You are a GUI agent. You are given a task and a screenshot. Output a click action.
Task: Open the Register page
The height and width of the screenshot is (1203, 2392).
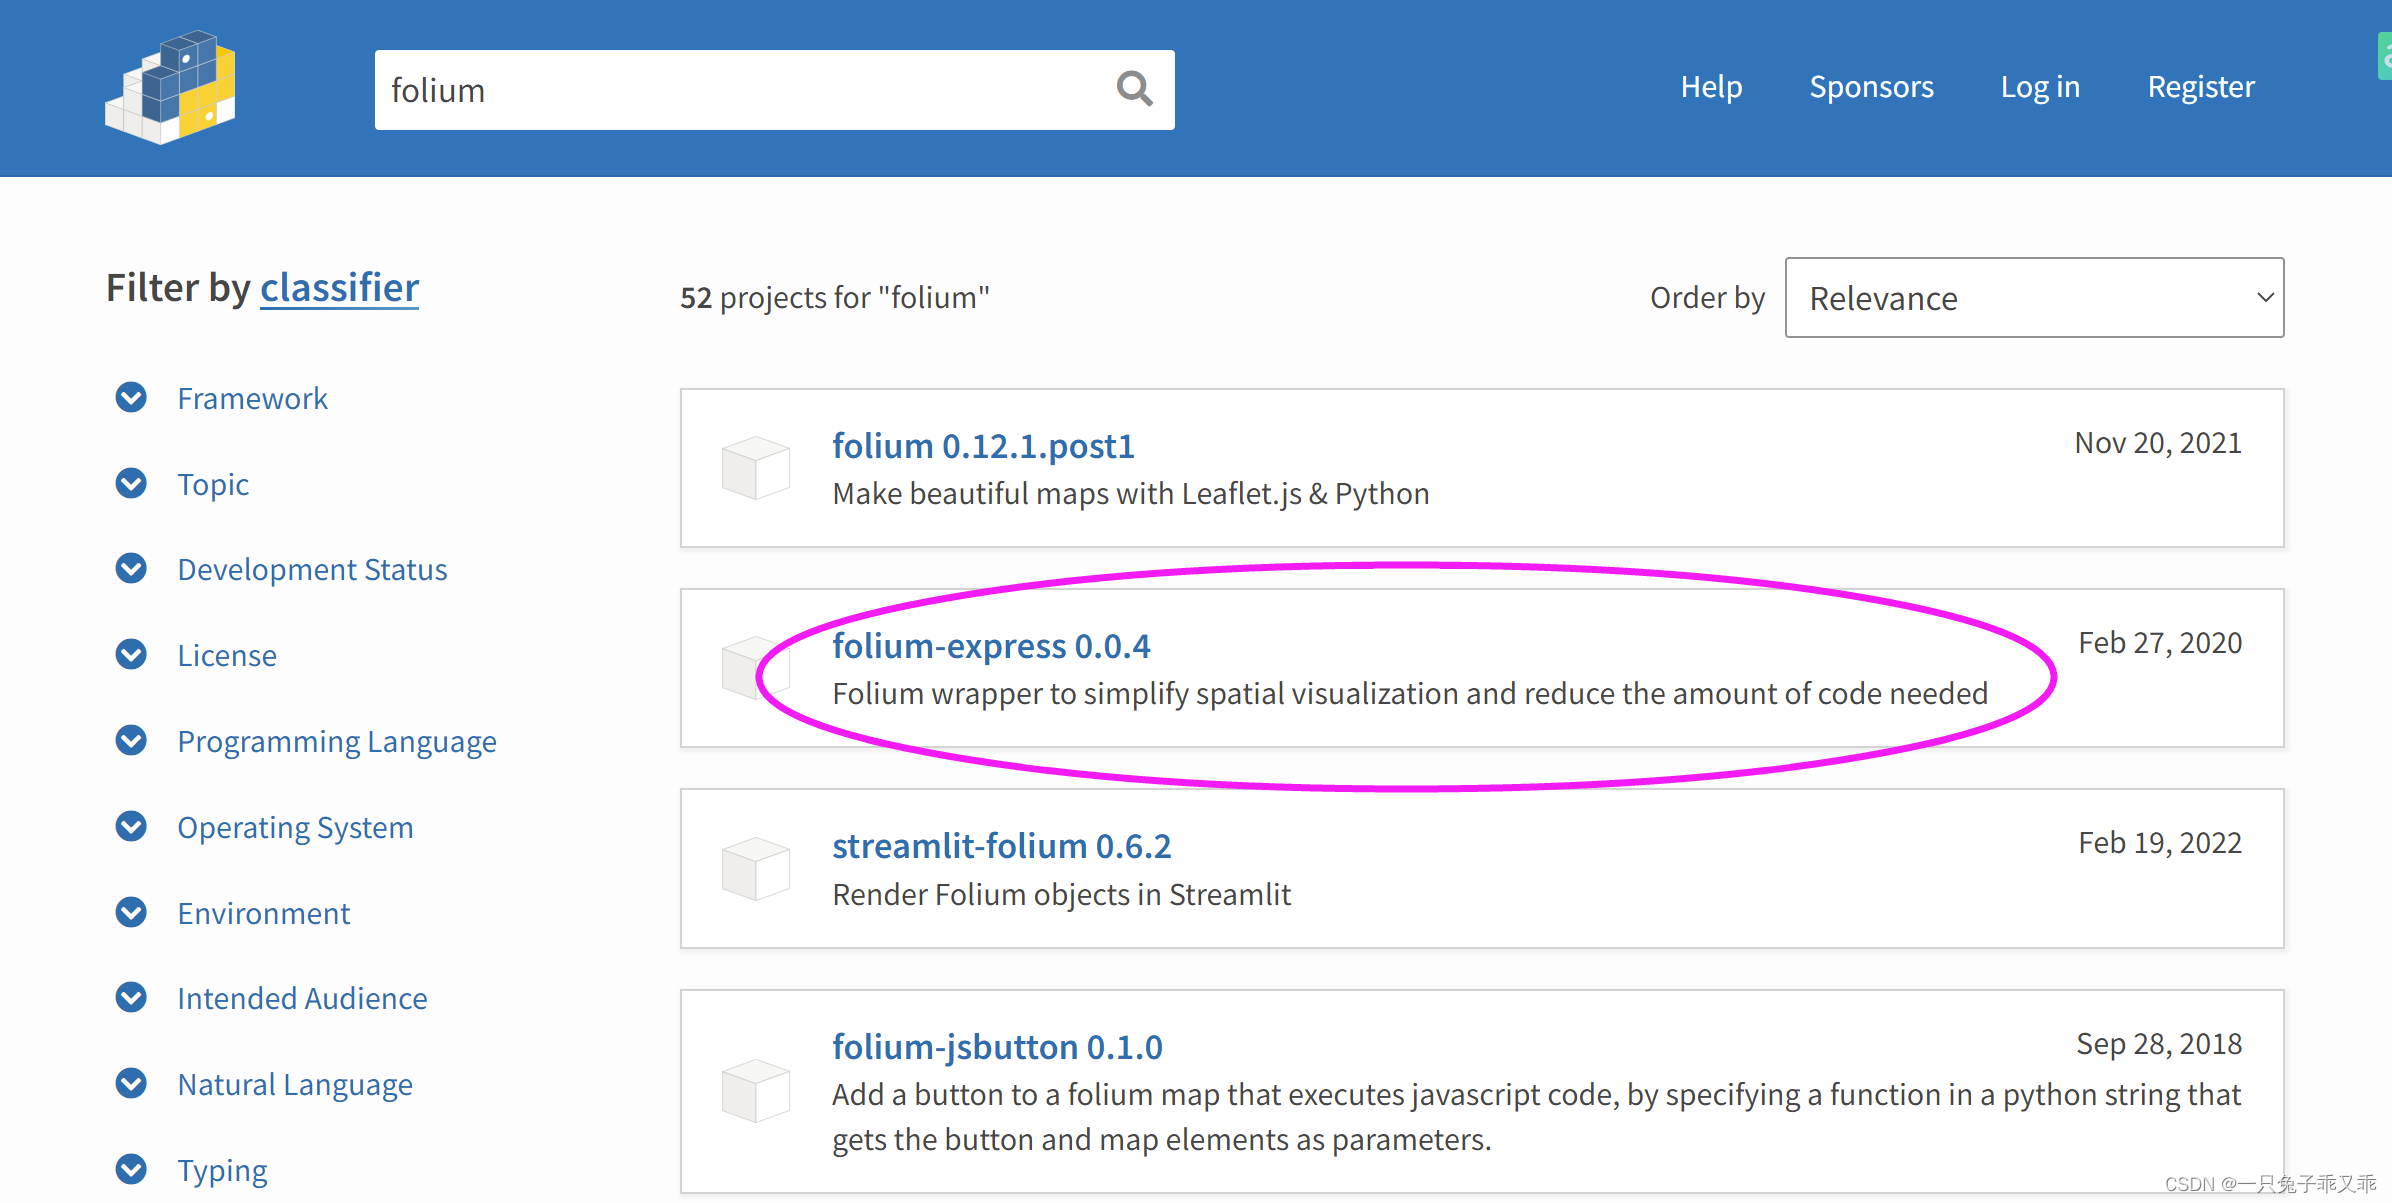pos(2201,87)
